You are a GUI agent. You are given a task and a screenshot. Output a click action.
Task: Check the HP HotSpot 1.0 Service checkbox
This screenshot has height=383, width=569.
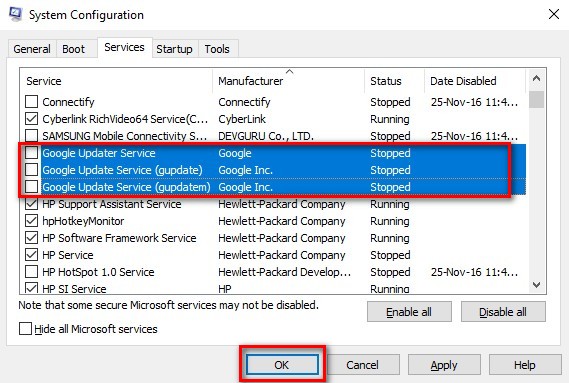point(32,272)
